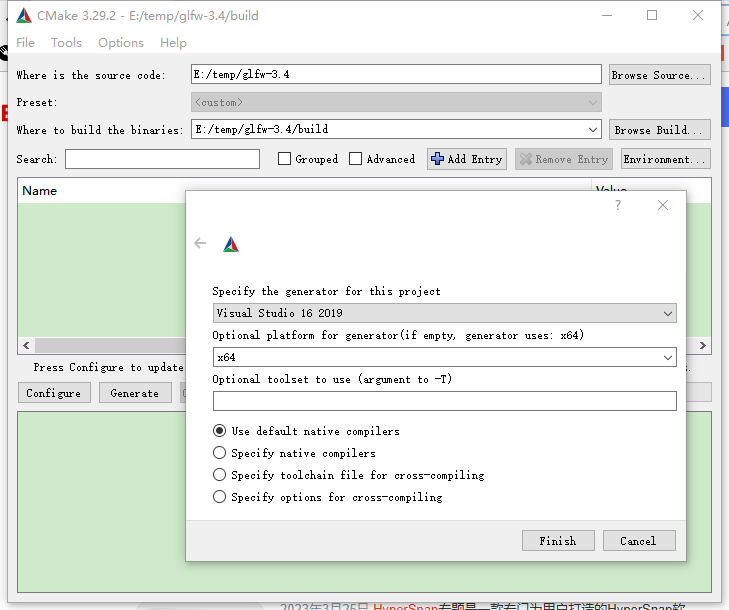Screen dimensions: 729x610
Task: Open the File menu
Action: [x=25, y=43]
